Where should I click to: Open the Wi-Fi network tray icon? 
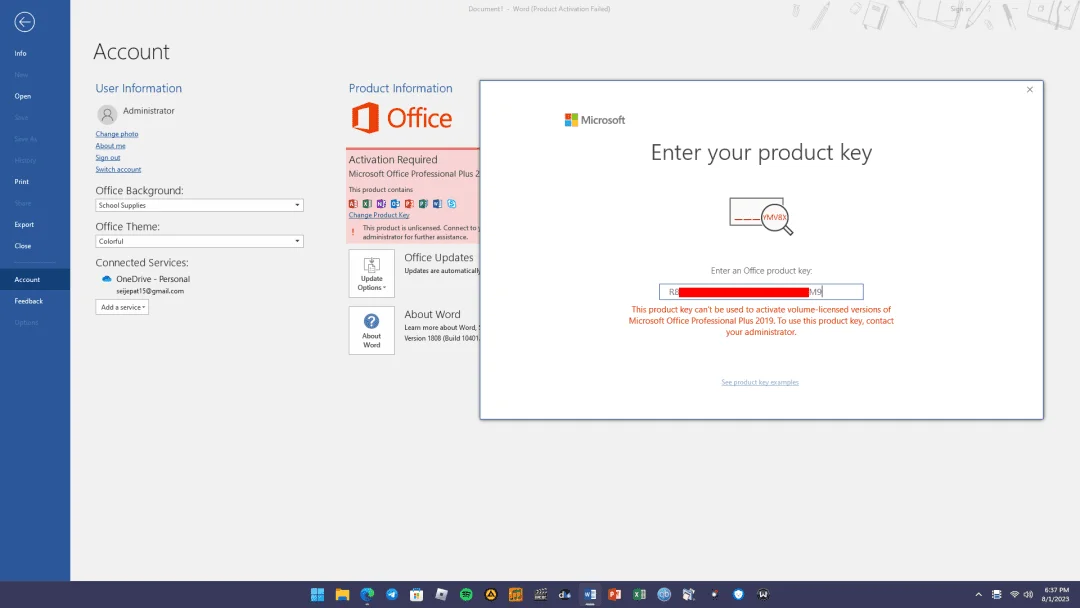point(1014,594)
